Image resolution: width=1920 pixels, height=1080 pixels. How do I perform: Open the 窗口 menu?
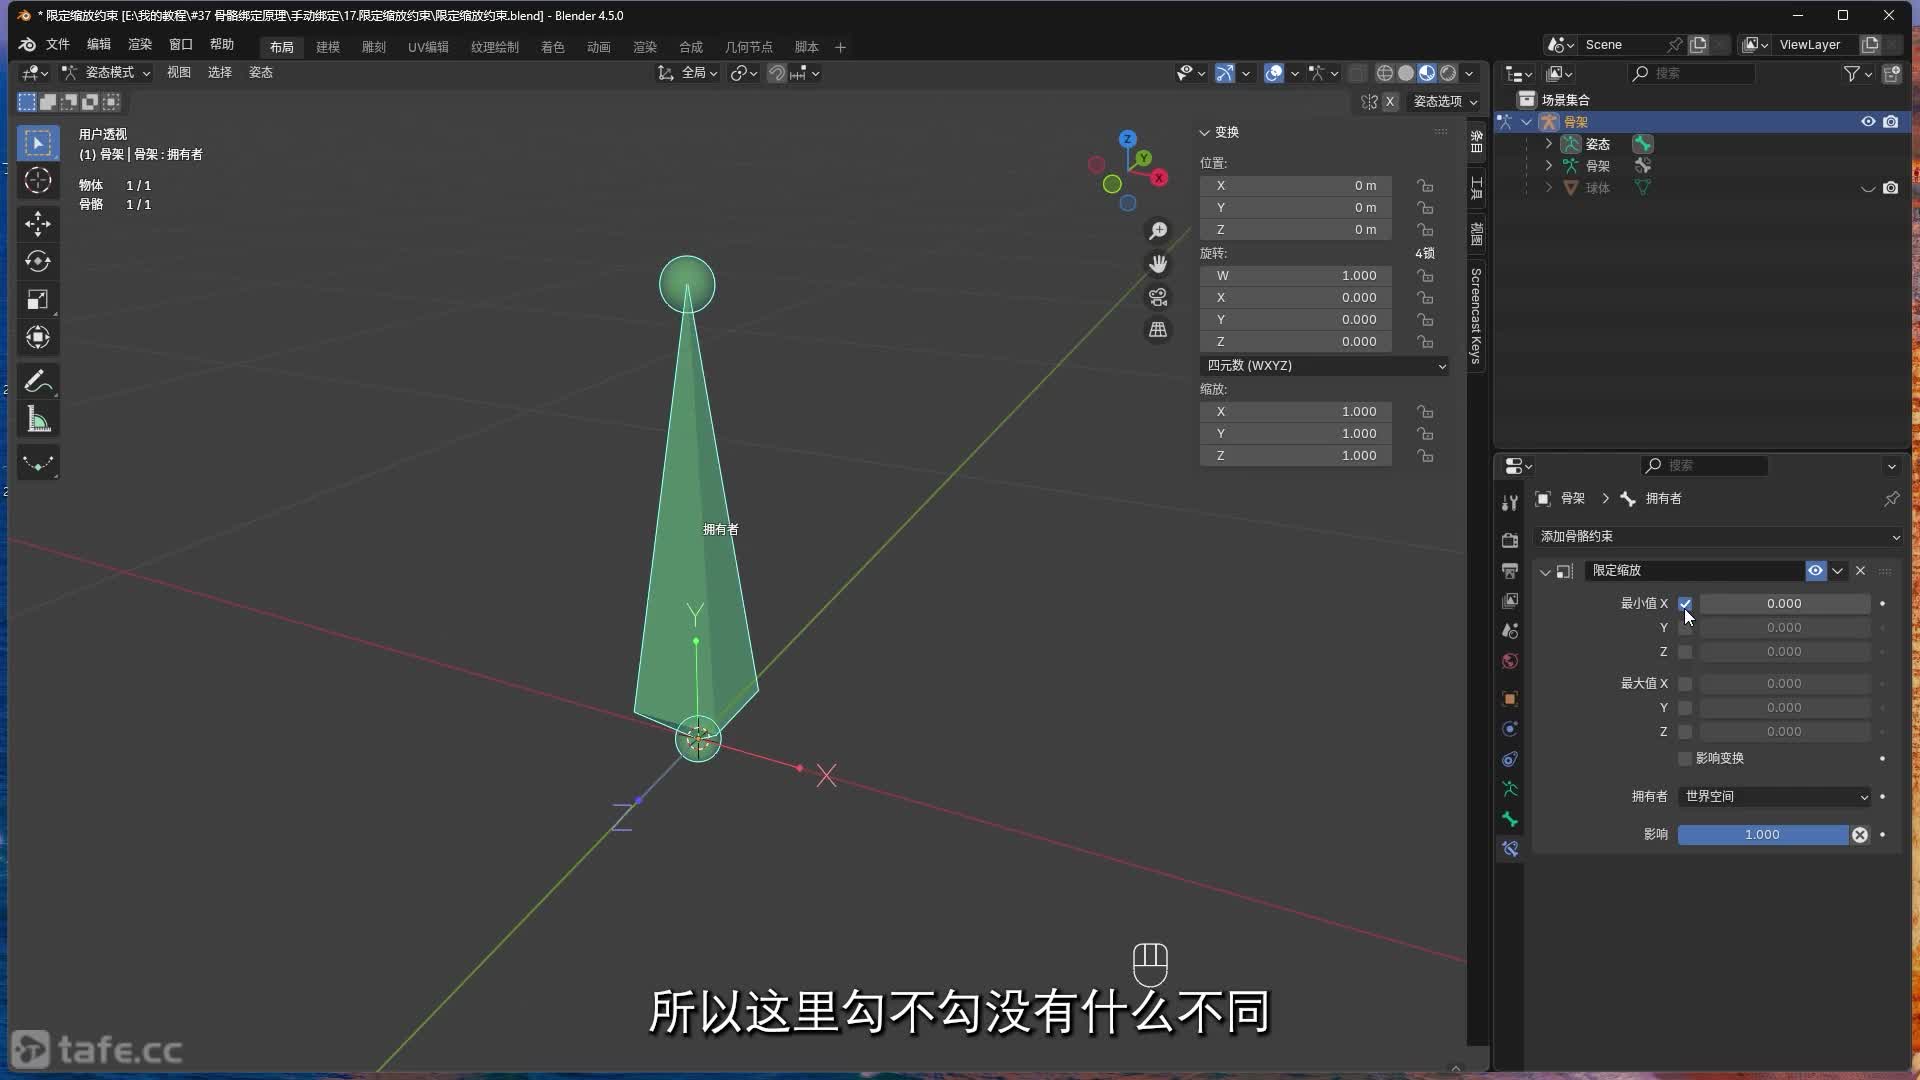(x=181, y=45)
